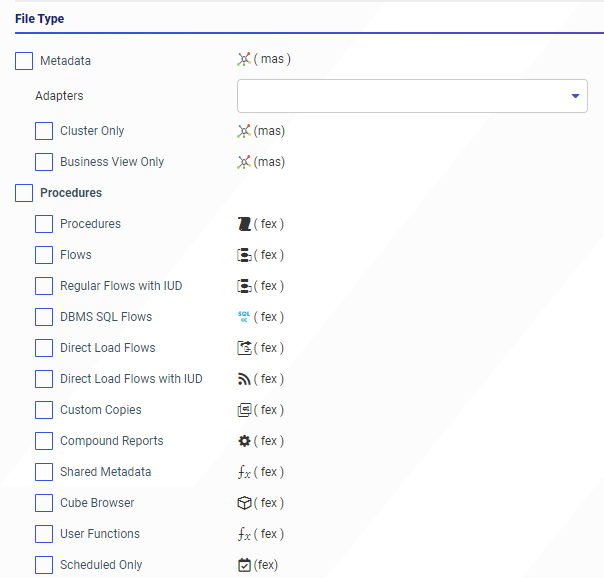Click the Direct Load Flows with IUD icon
The image size is (604, 578).
tap(244, 379)
